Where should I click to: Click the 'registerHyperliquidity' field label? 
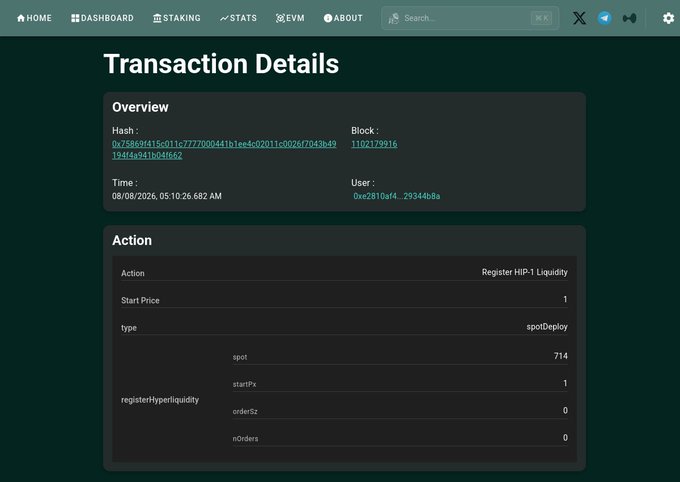pyautogui.click(x=160, y=400)
